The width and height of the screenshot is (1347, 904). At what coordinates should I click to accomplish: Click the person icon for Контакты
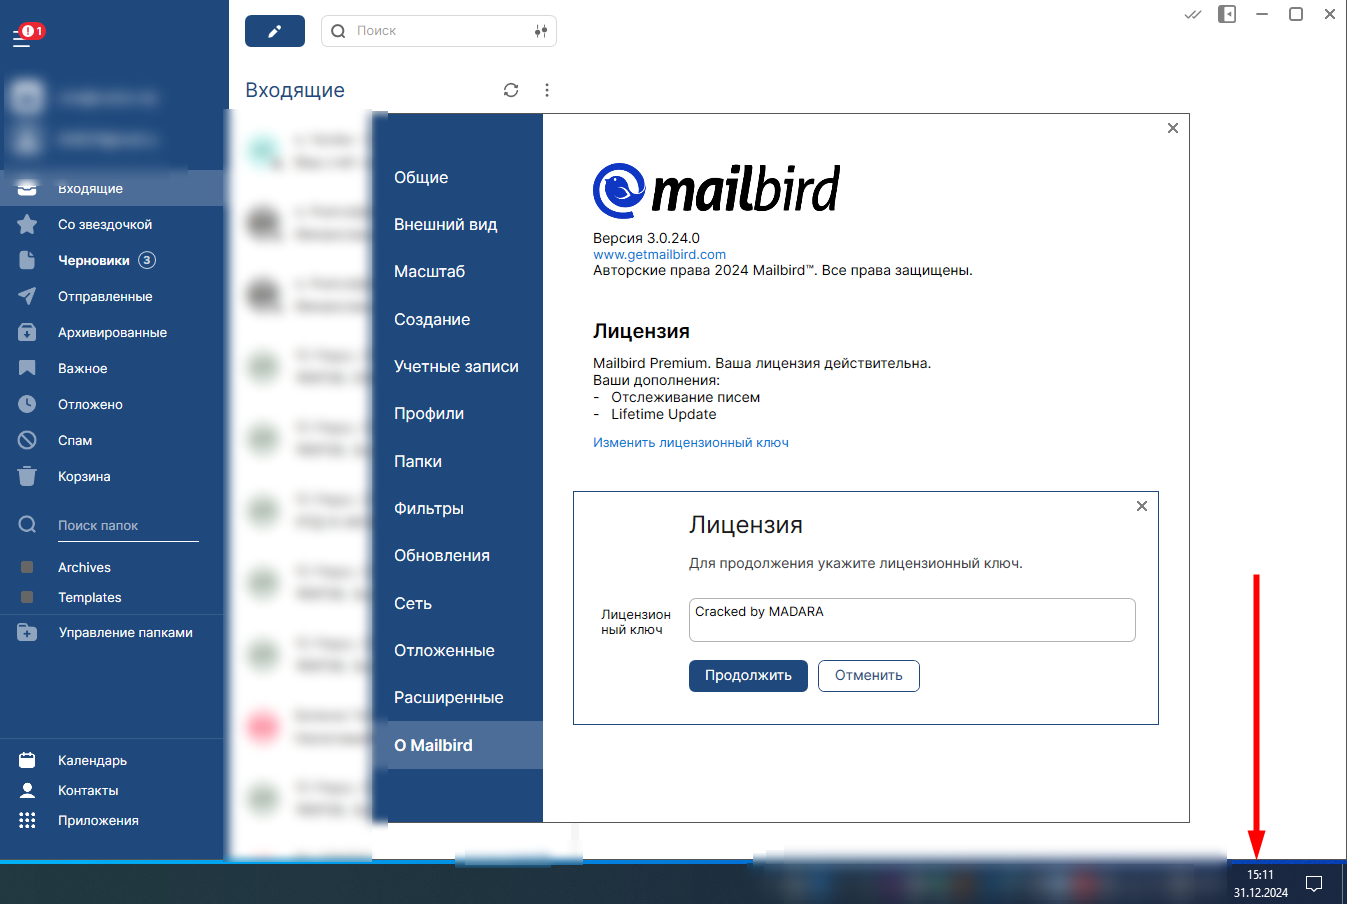pyautogui.click(x=27, y=790)
